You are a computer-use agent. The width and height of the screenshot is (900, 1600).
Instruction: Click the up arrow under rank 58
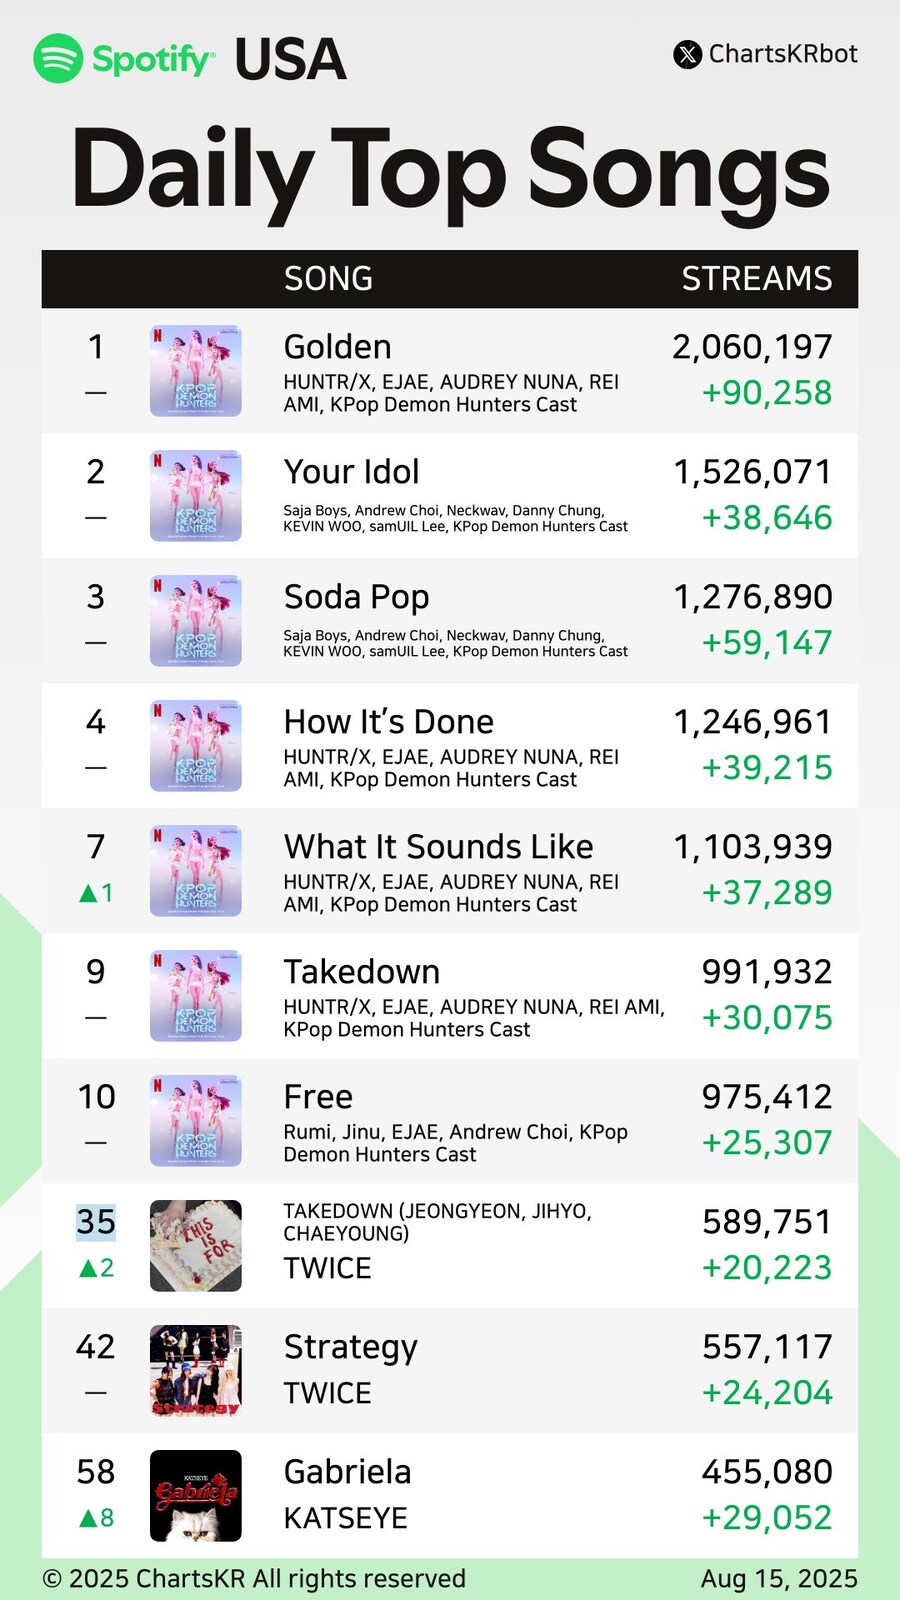click(x=88, y=1518)
